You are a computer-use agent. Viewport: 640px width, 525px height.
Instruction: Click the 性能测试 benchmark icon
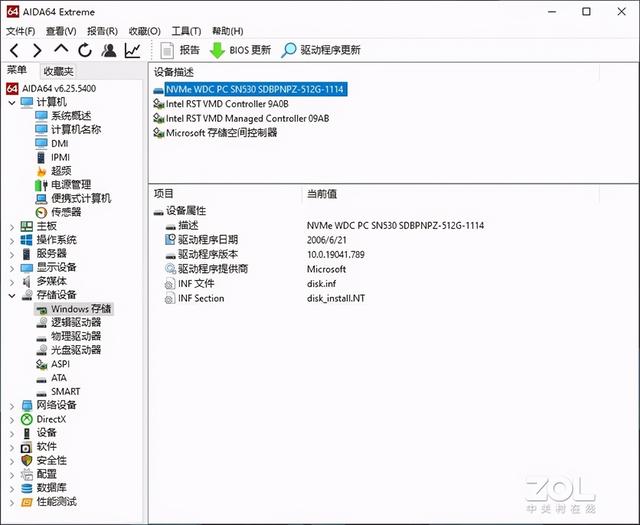click(27, 502)
